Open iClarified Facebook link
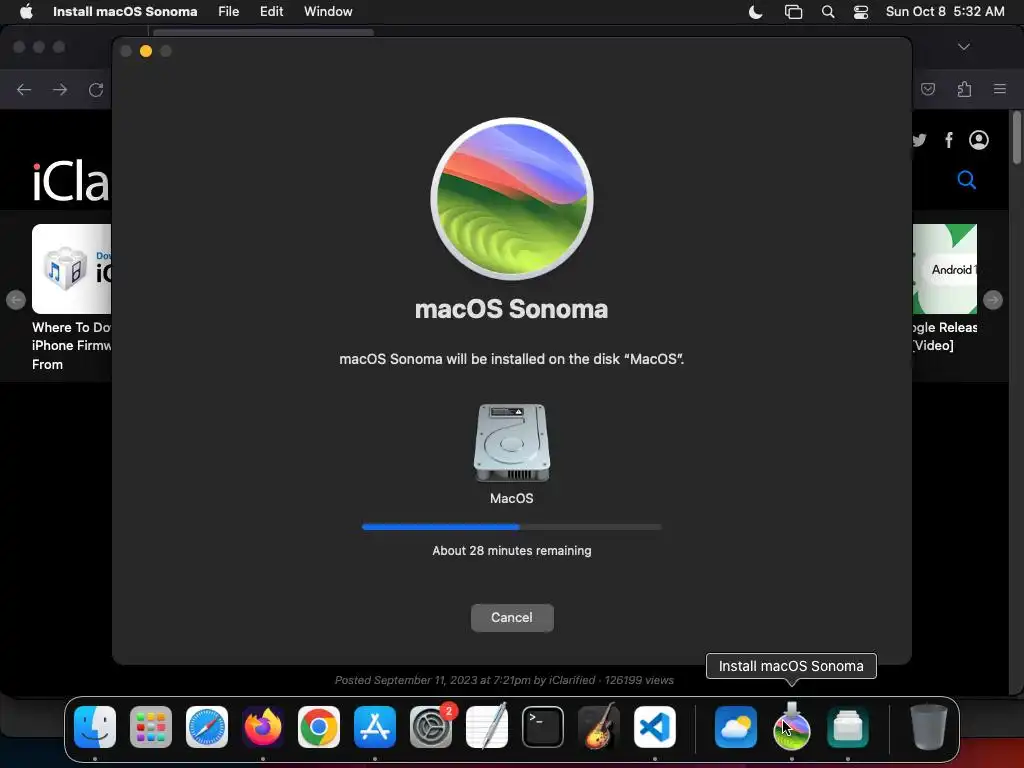This screenshot has width=1024, height=768. coord(949,140)
